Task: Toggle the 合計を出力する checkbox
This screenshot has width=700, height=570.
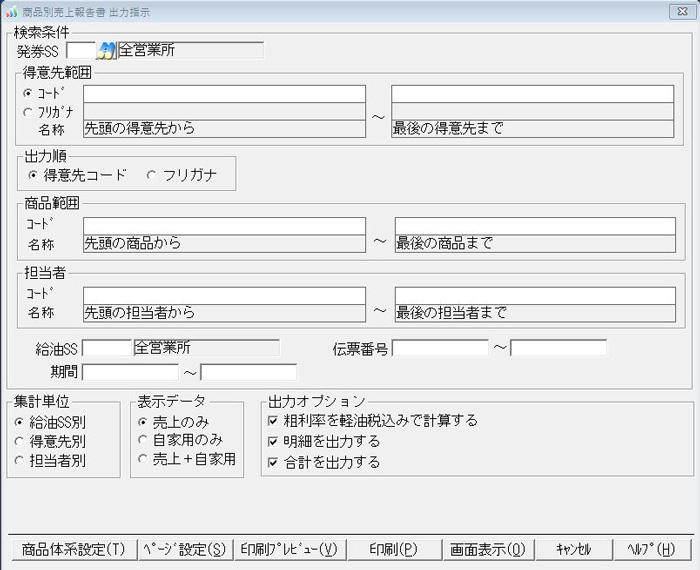Action: point(274,462)
